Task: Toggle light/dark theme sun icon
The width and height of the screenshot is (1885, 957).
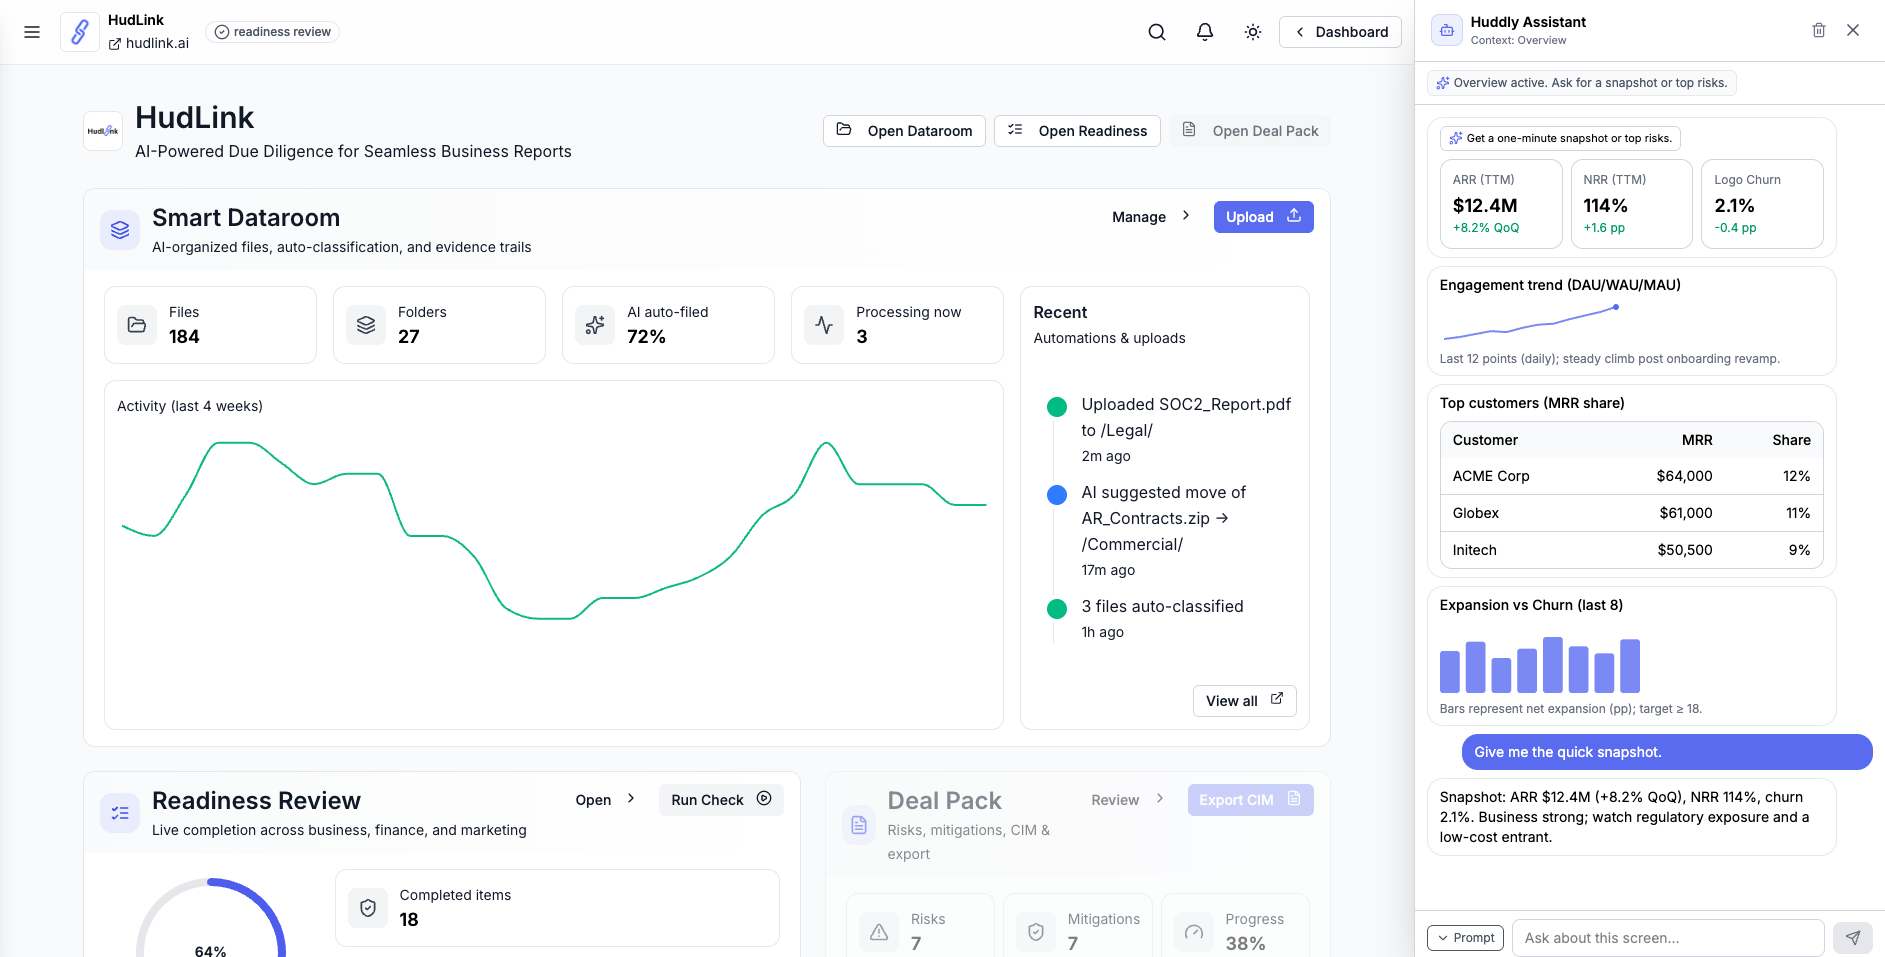Action: [x=1253, y=32]
